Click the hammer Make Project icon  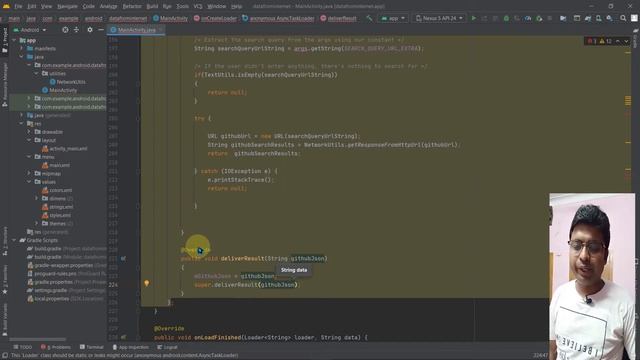coord(369,18)
